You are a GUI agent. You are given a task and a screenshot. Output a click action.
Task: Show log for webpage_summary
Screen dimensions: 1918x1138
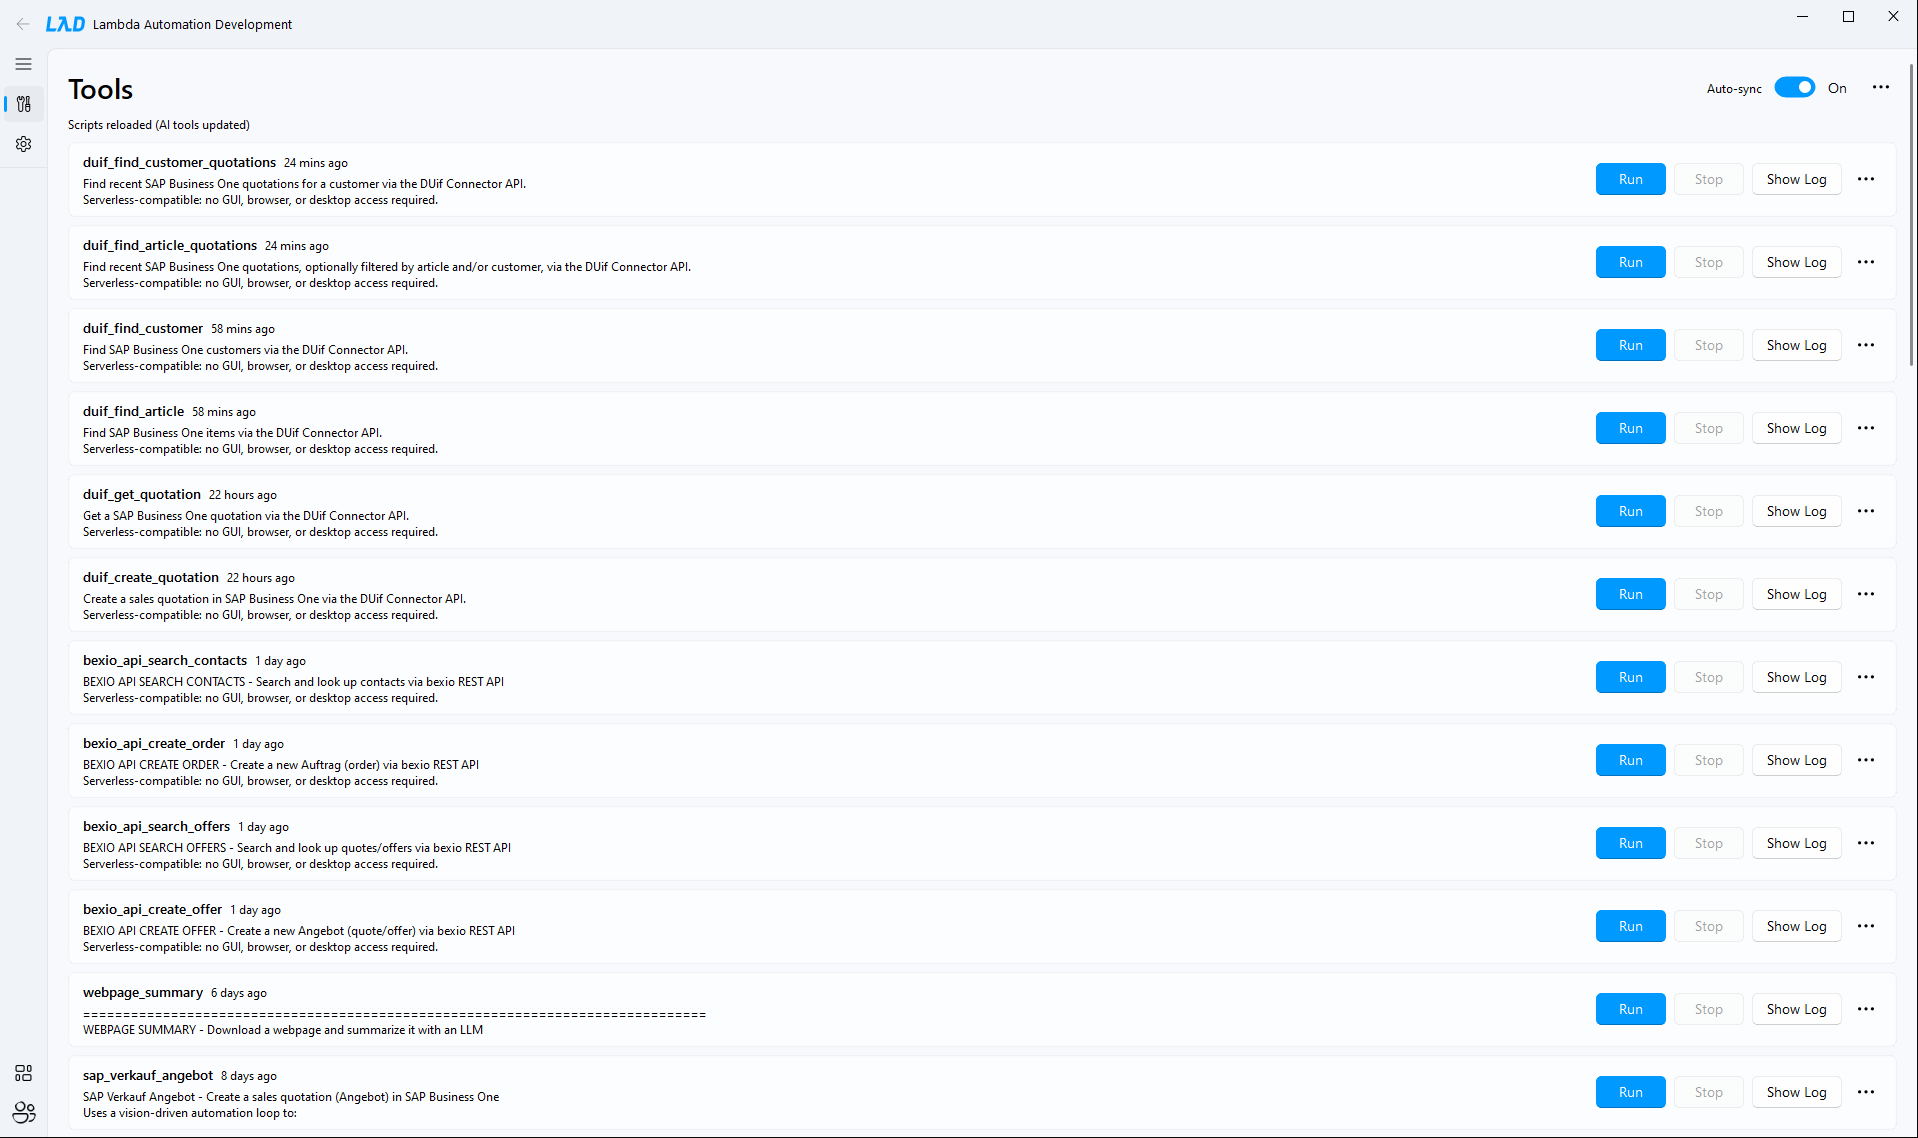1796,1009
